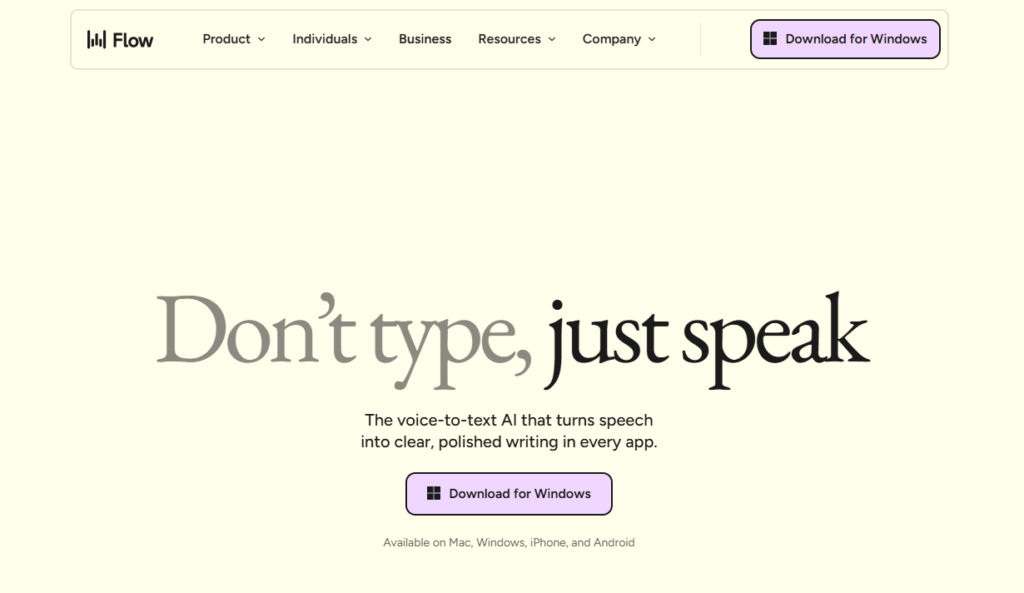Click the vertical divider in navigation bar
The image size is (1024, 593).
700,39
